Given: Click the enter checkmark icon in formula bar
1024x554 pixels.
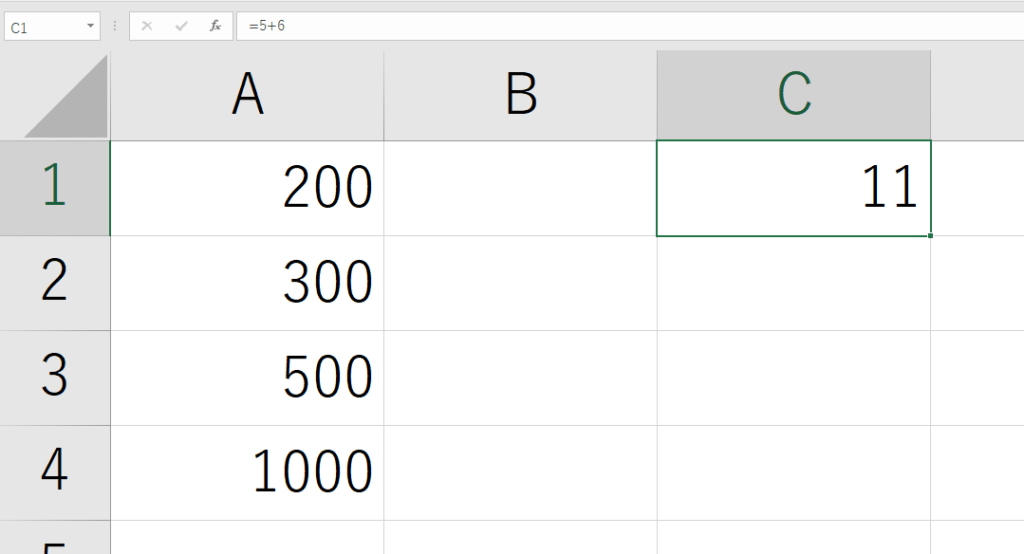Looking at the screenshot, I should 181,26.
